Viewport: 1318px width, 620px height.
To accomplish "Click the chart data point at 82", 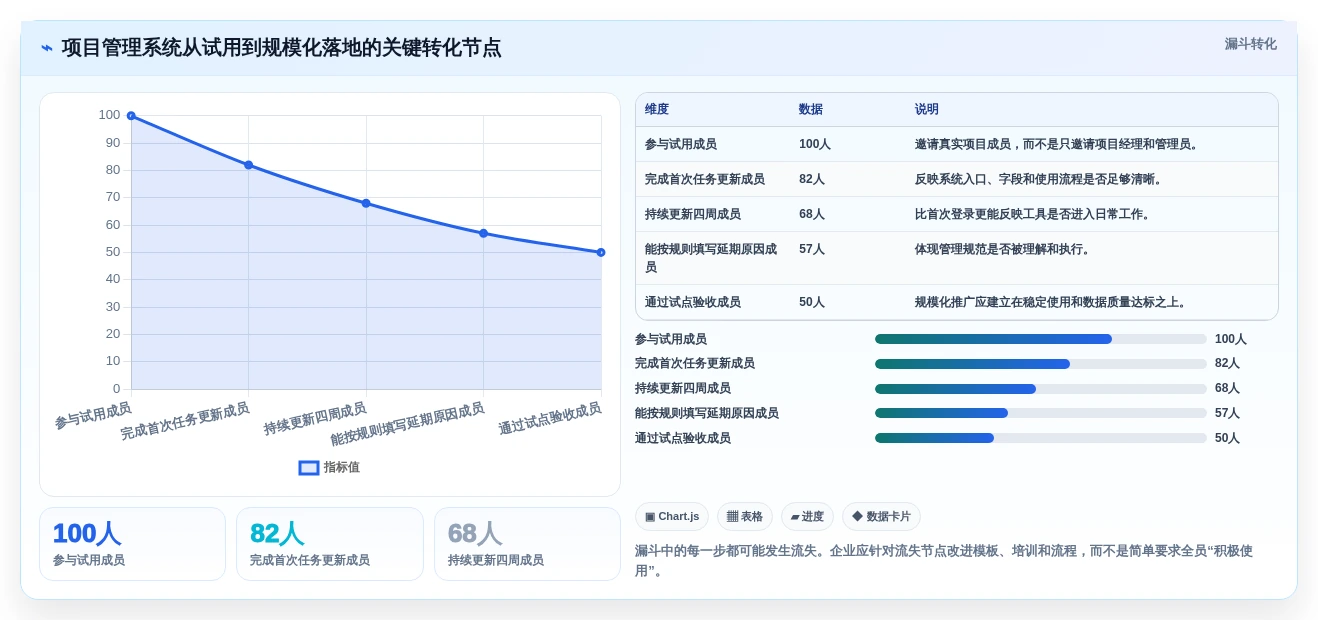I will (x=248, y=165).
